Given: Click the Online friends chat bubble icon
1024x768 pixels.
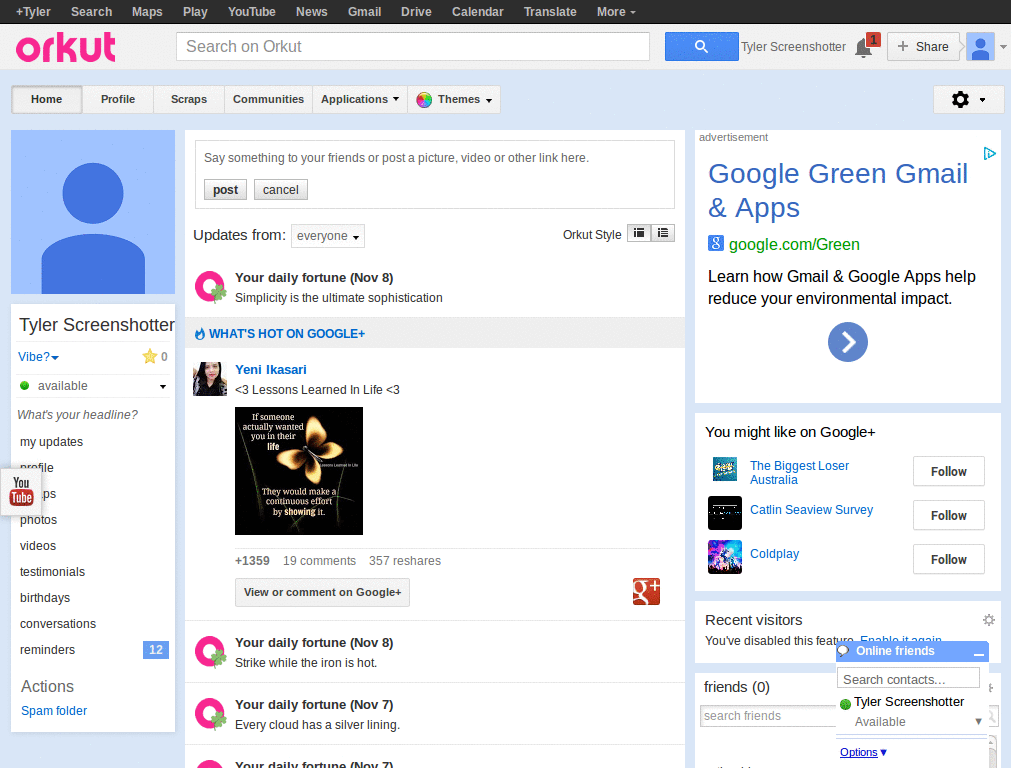Looking at the screenshot, I should click(x=843, y=650).
